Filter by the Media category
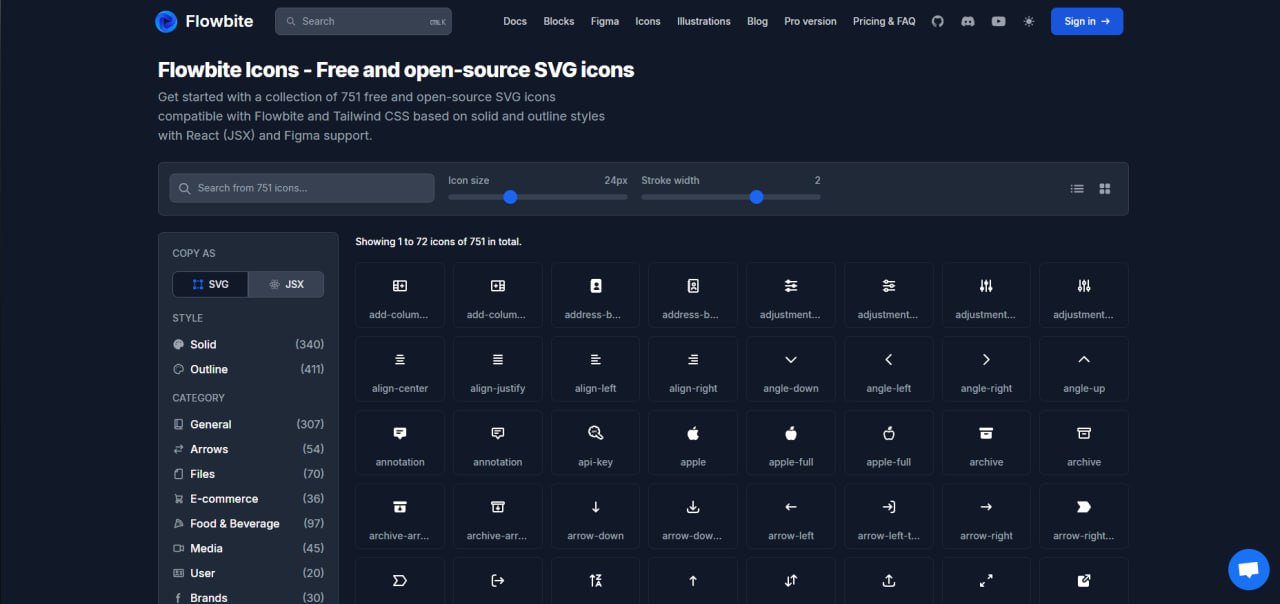Screen dimensions: 1280x604 248,548
